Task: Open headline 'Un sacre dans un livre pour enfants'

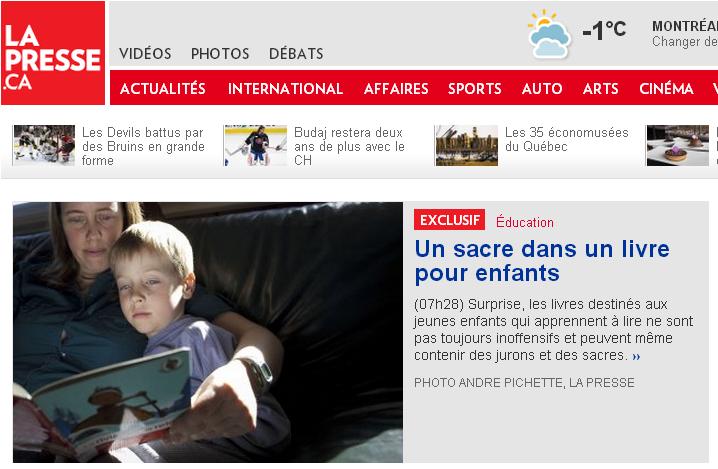Action: (542, 261)
